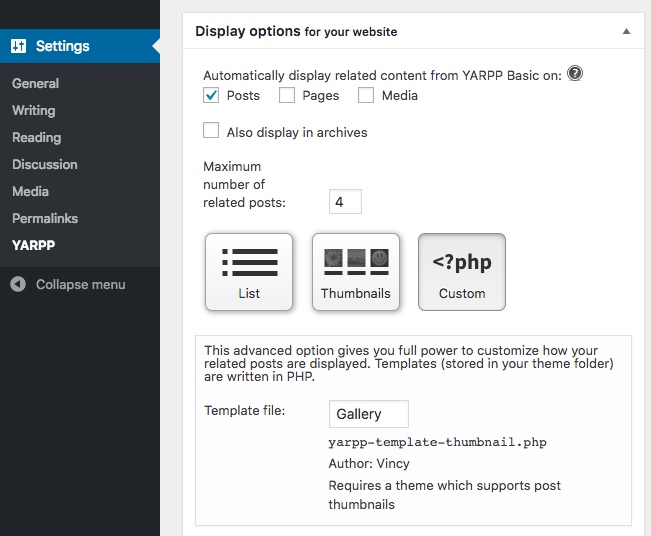Click the Display options panel heading

point(296,32)
